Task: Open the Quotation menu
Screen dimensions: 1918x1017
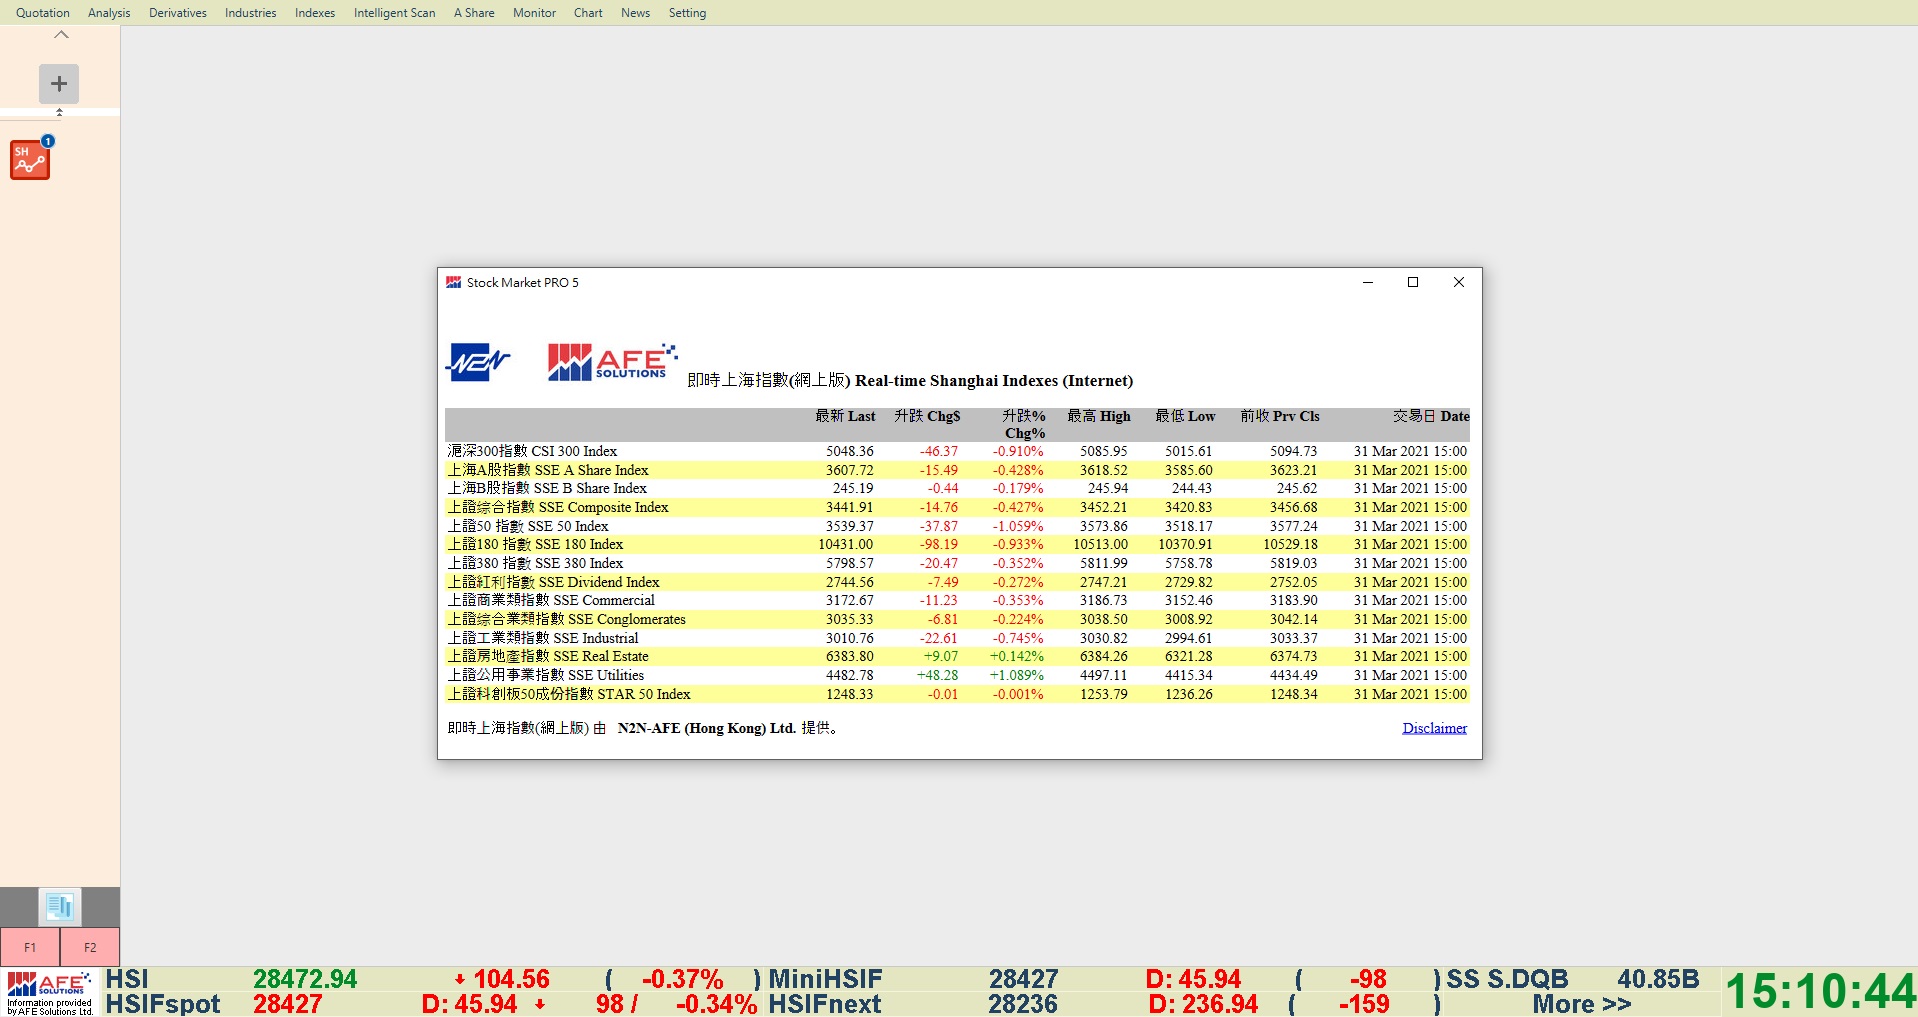Action: (x=43, y=13)
